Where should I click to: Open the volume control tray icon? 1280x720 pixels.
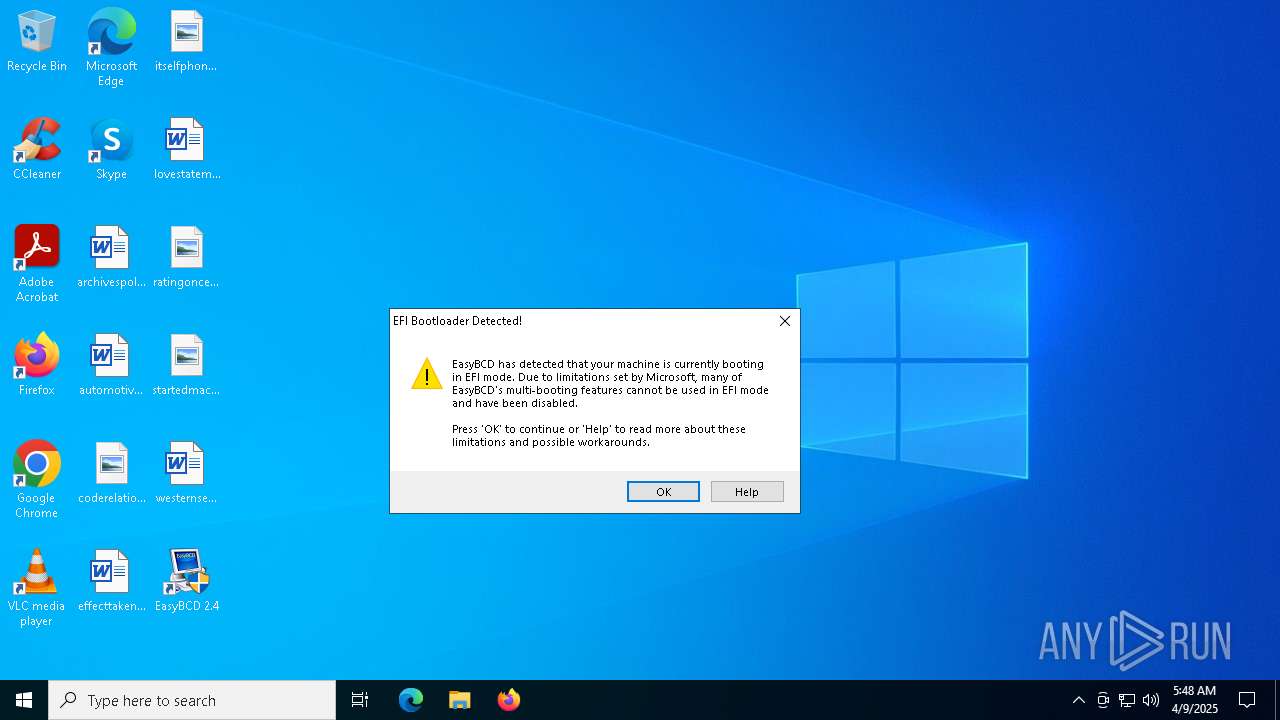click(x=1151, y=700)
